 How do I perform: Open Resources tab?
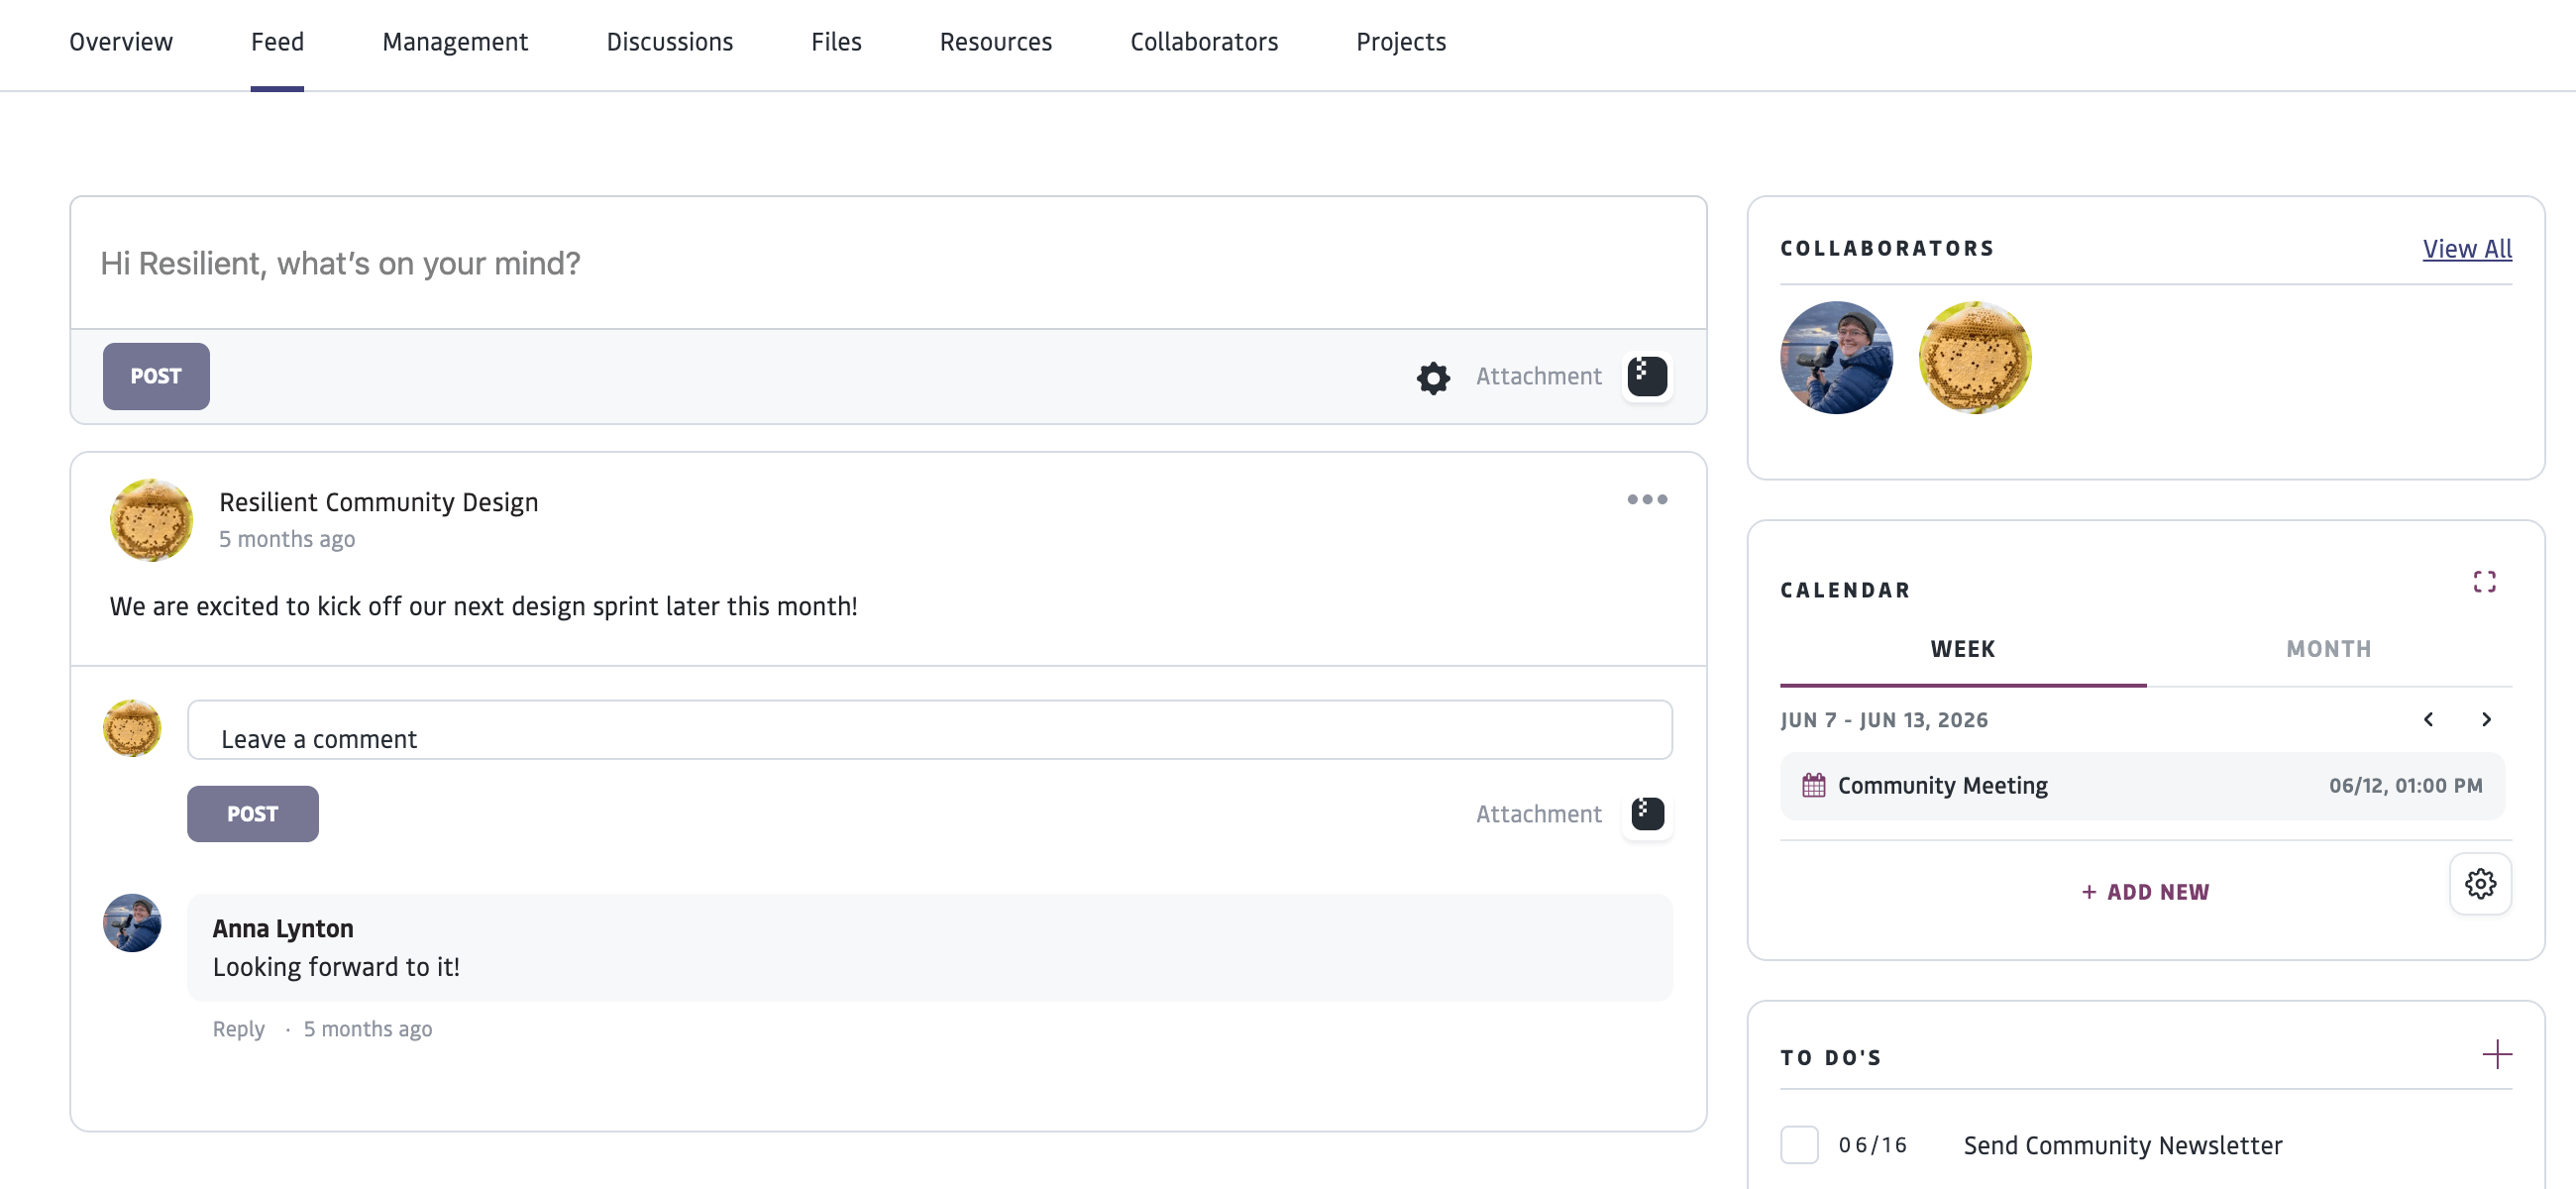click(x=995, y=42)
